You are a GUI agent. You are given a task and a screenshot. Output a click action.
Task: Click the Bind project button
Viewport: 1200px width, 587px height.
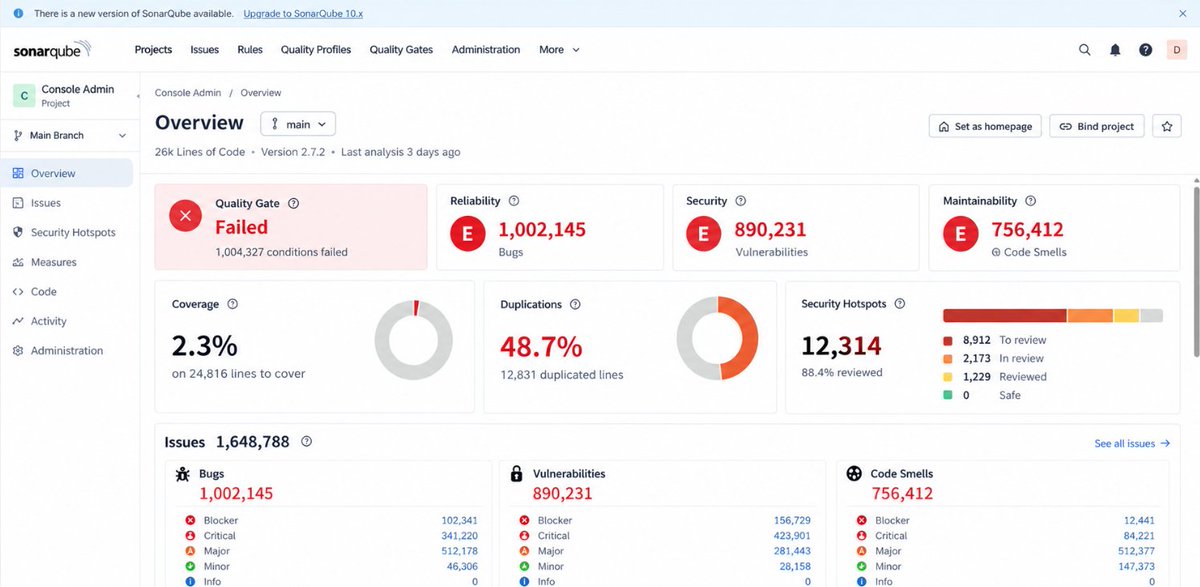click(1097, 127)
